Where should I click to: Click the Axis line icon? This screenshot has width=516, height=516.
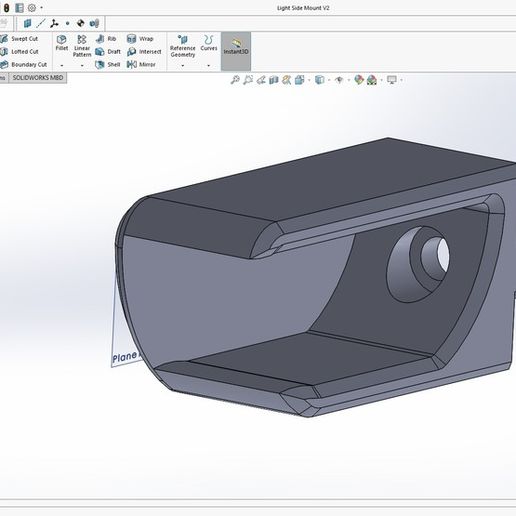[41, 23]
